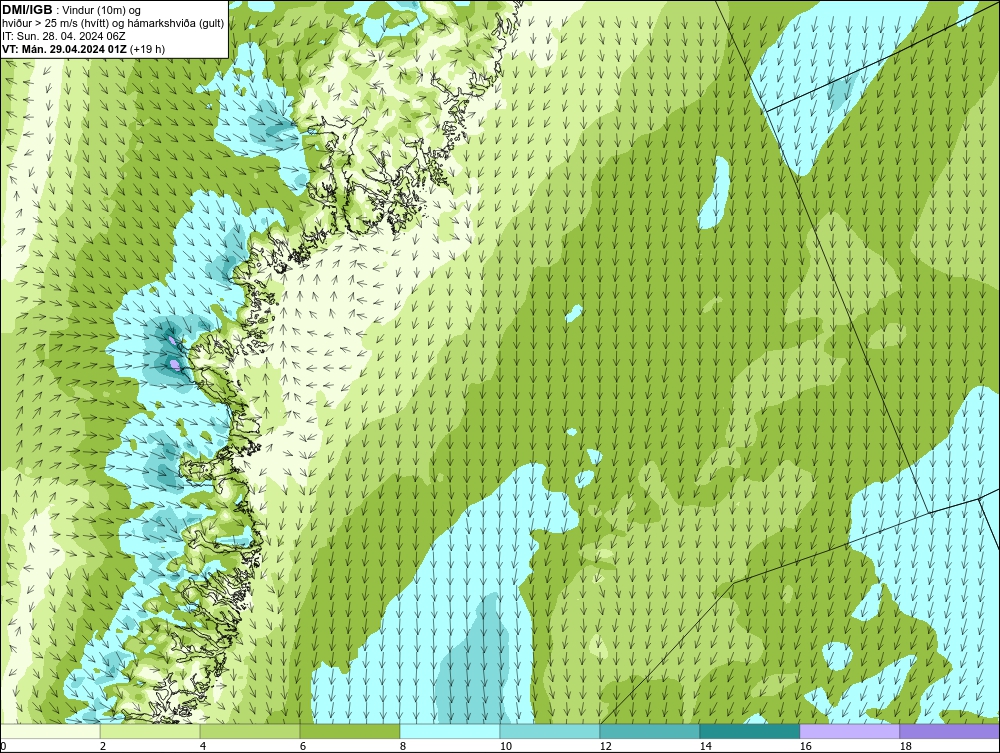Image resolution: width=1000 pixels, height=753 pixels.
Task: Click the scale label '4'
Action: click(x=203, y=746)
